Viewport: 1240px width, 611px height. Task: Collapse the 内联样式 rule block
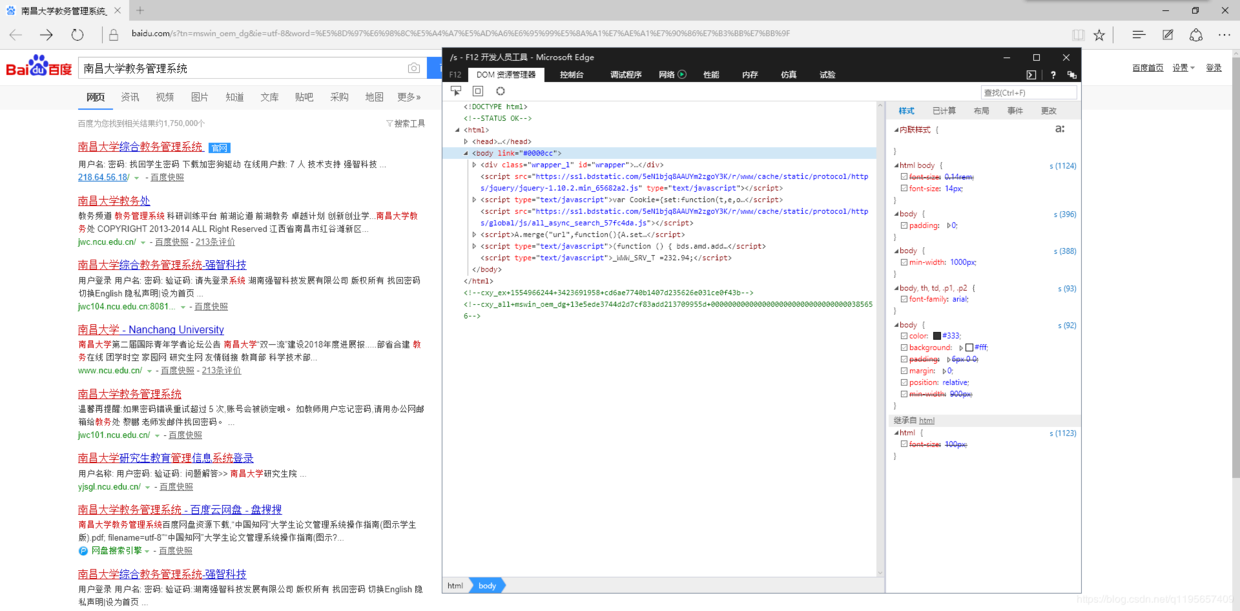(x=896, y=130)
